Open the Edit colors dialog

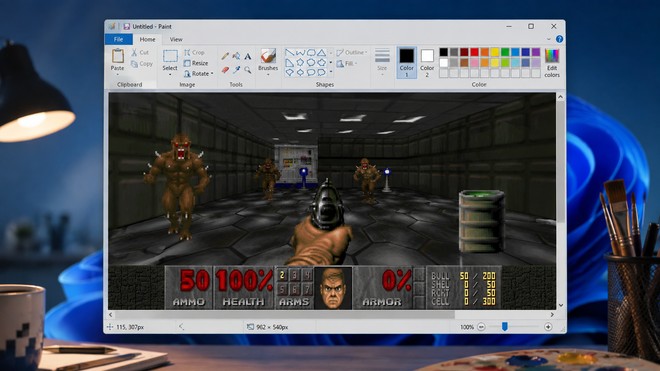click(552, 63)
